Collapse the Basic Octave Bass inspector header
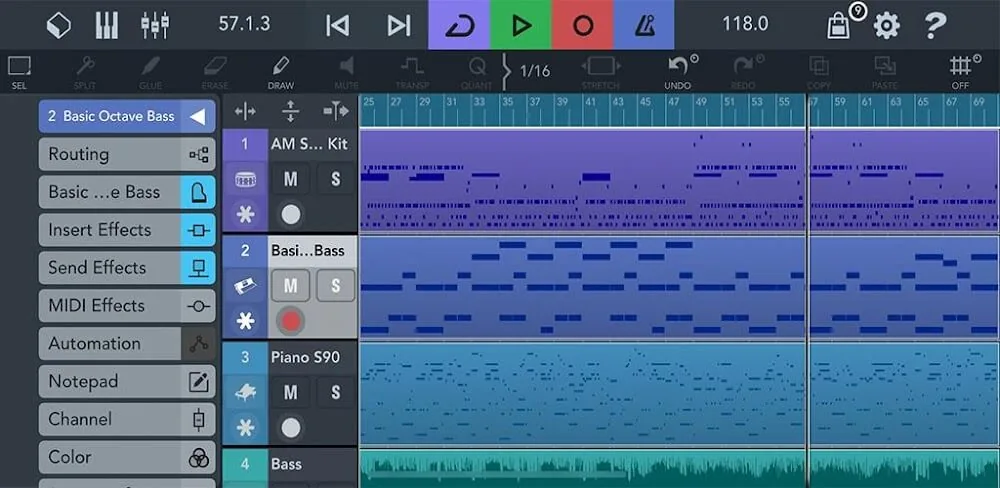This screenshot has height=488, width=1000. tap(127, 116)
